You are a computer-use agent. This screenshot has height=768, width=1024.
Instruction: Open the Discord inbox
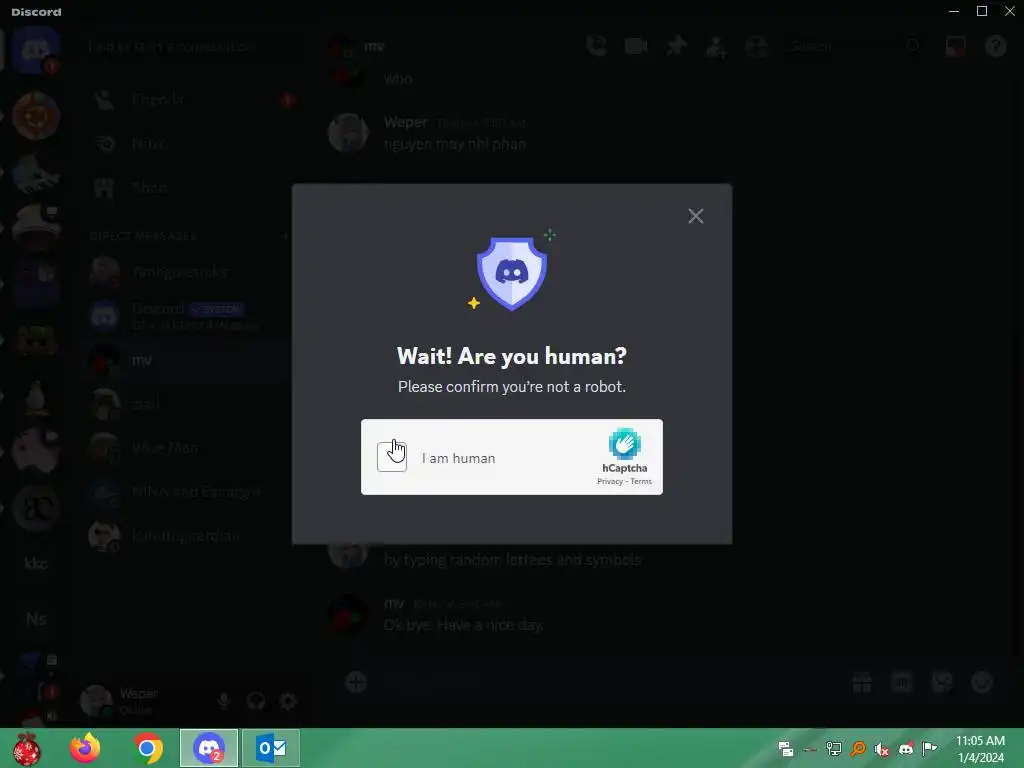[x=955, y=46]
